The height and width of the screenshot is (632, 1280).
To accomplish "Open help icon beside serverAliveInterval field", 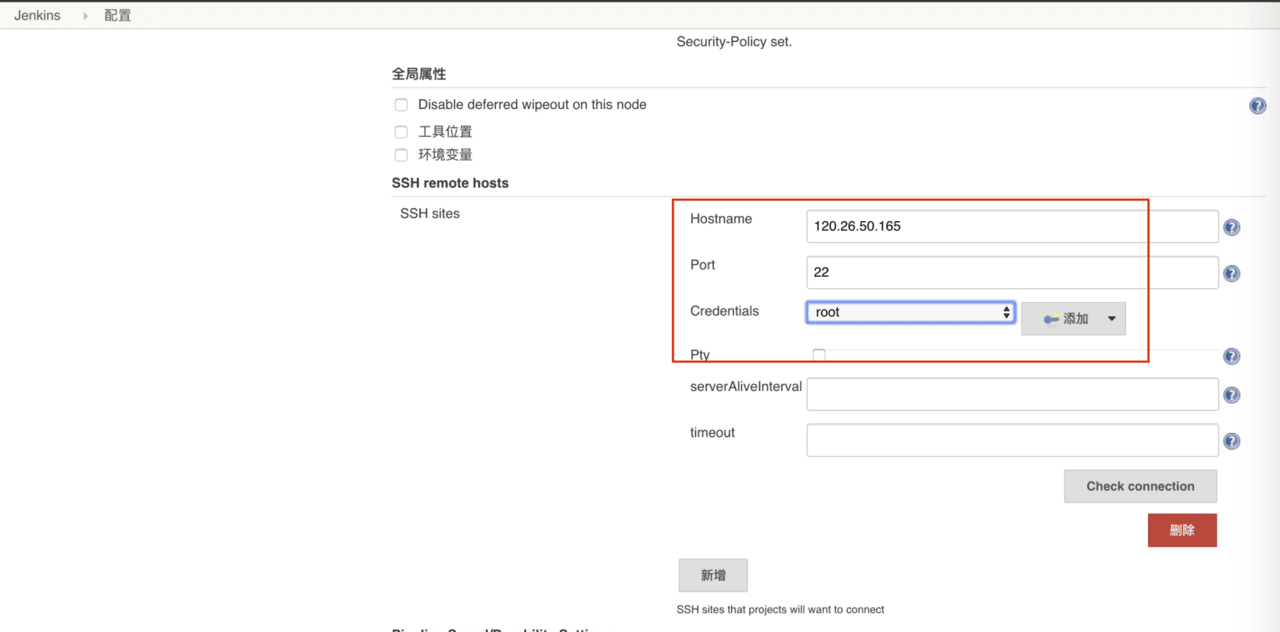I will [x=1232, y=395].
